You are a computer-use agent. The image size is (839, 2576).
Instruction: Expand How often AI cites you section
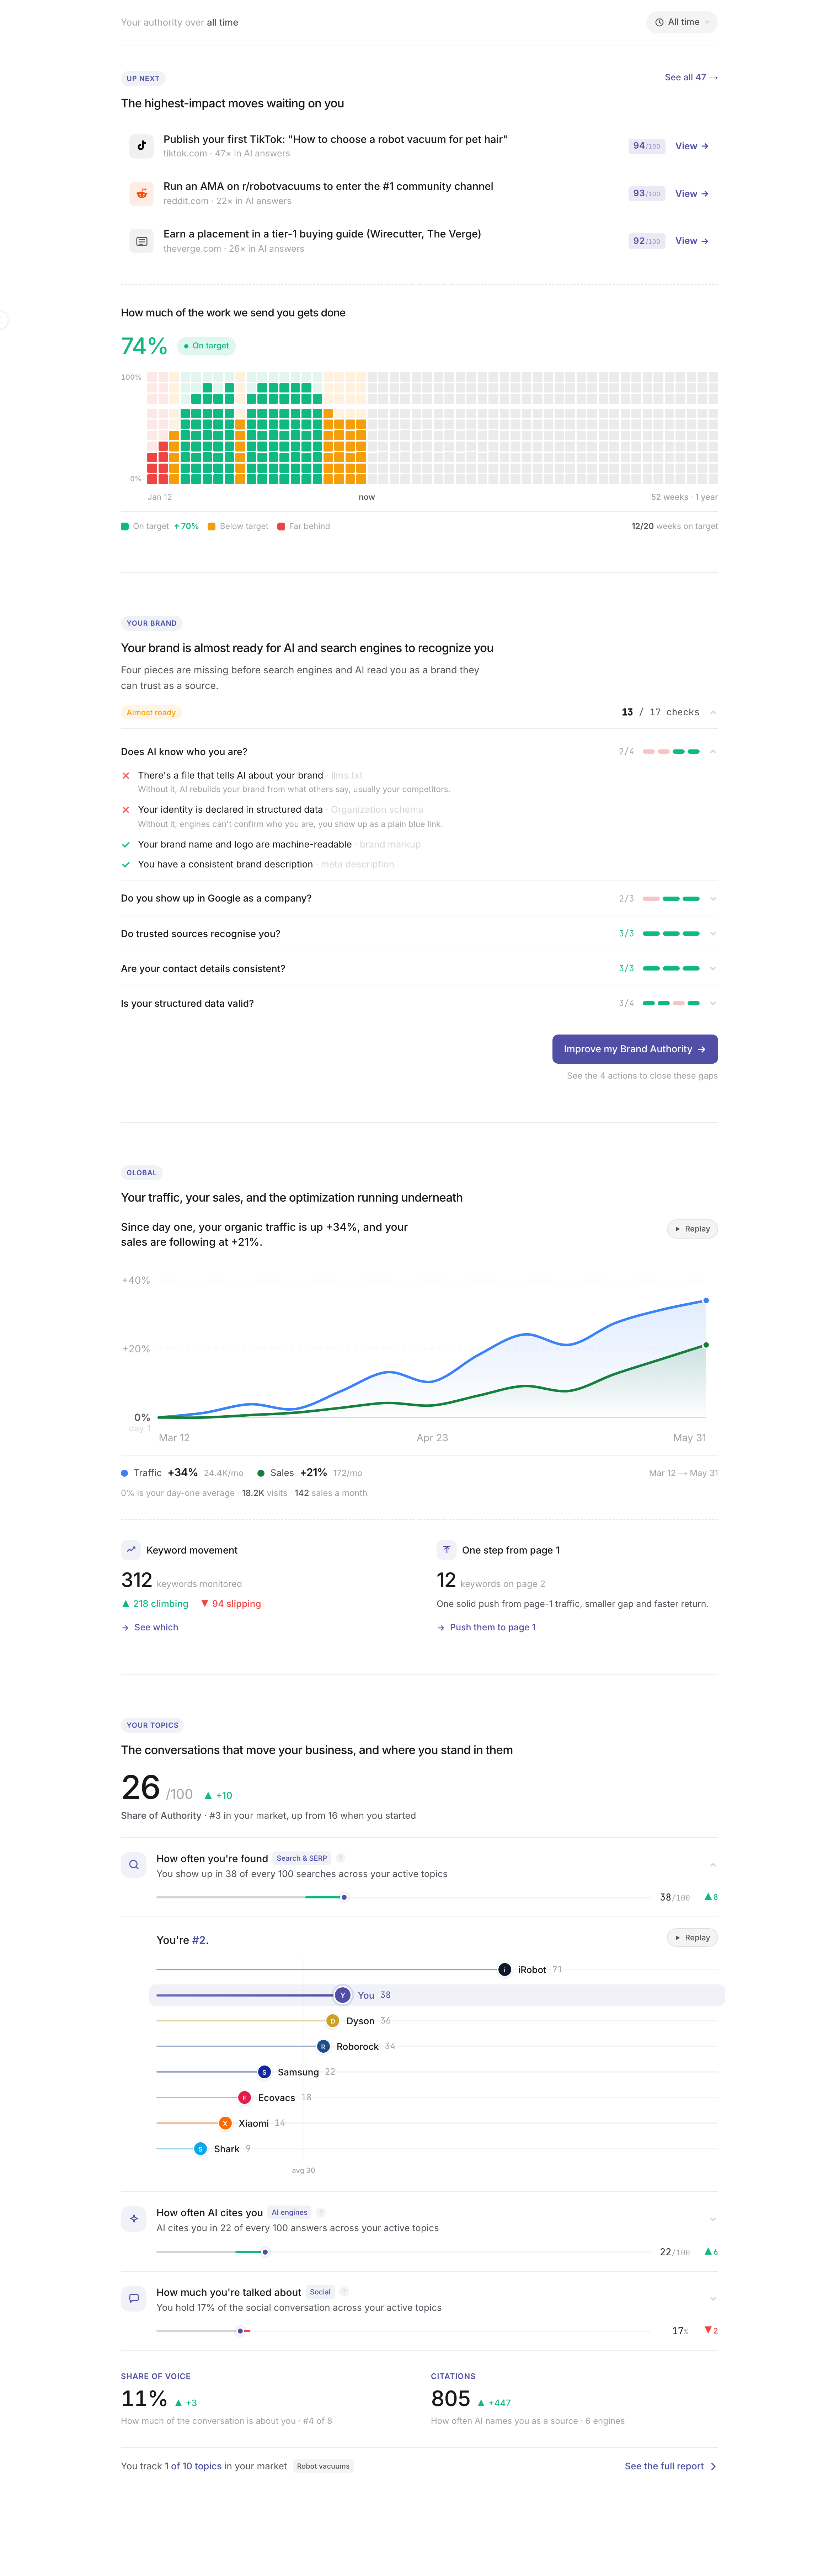coord(713,2219)
